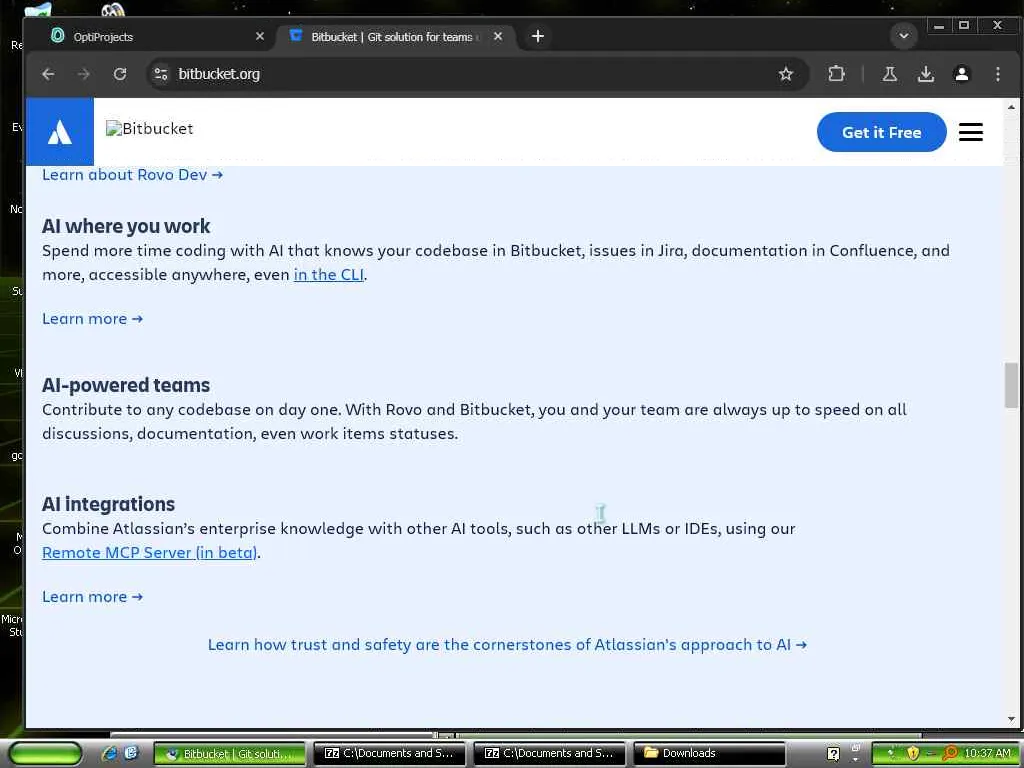Open the trust and safety cornerstones link
Screen dimensions: 1024x768
tap(507, 645)
